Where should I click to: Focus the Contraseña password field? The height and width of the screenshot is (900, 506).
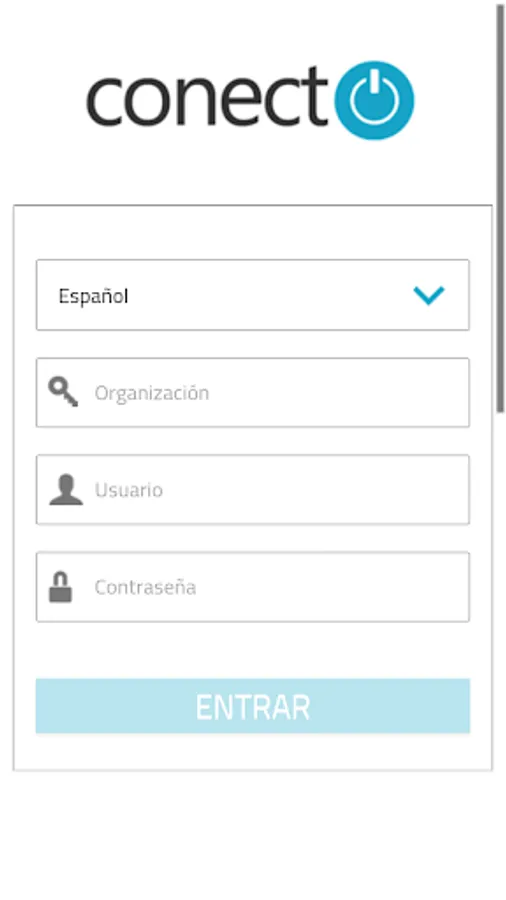pyautogui.click(x=252, y=587)
